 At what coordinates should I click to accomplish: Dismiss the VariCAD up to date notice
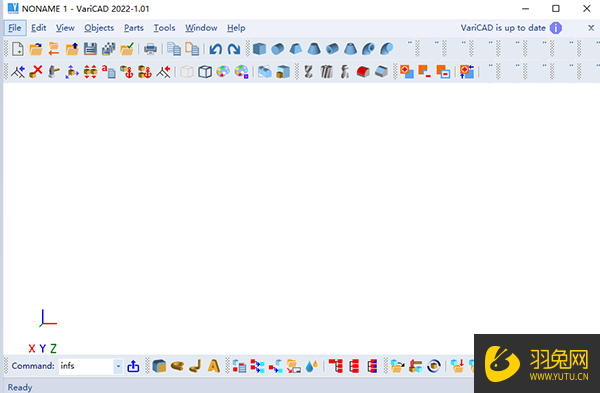(x=591, y=28)
